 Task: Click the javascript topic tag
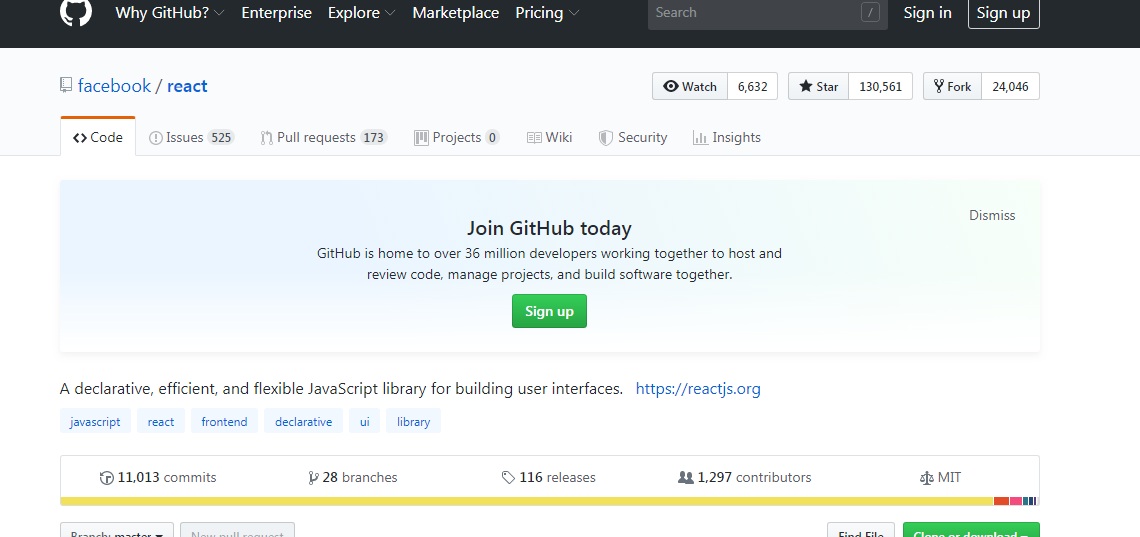pos(95,421)
